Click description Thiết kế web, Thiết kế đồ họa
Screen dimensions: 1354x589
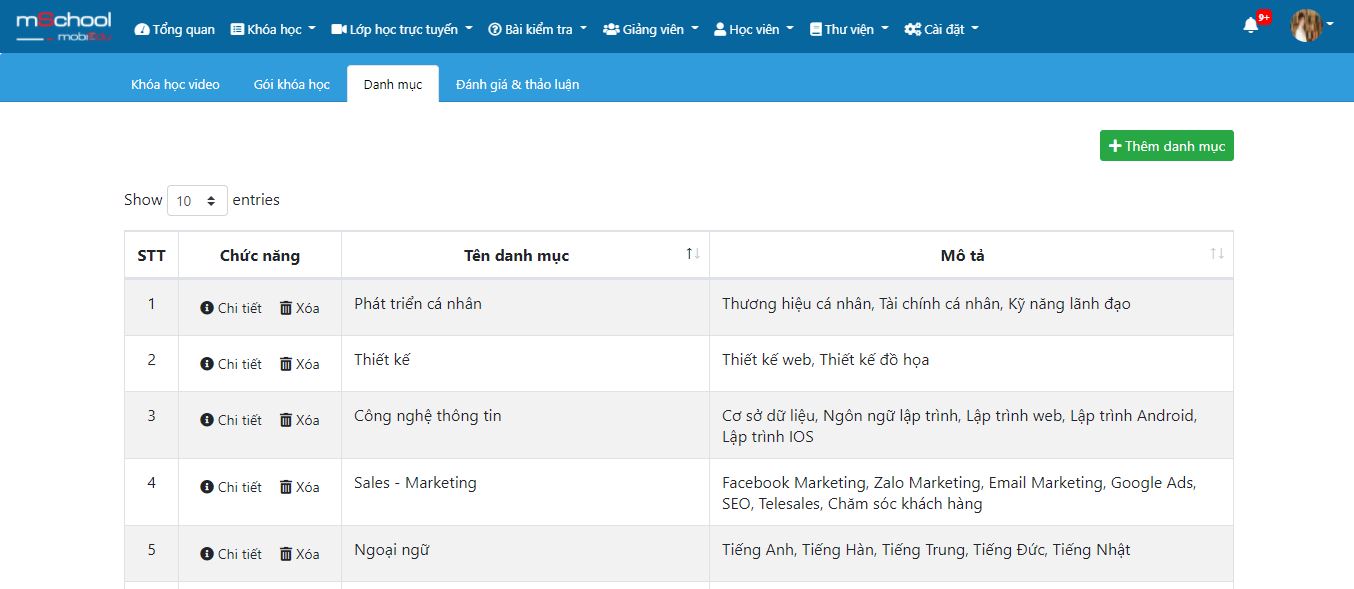click(825, 359)
